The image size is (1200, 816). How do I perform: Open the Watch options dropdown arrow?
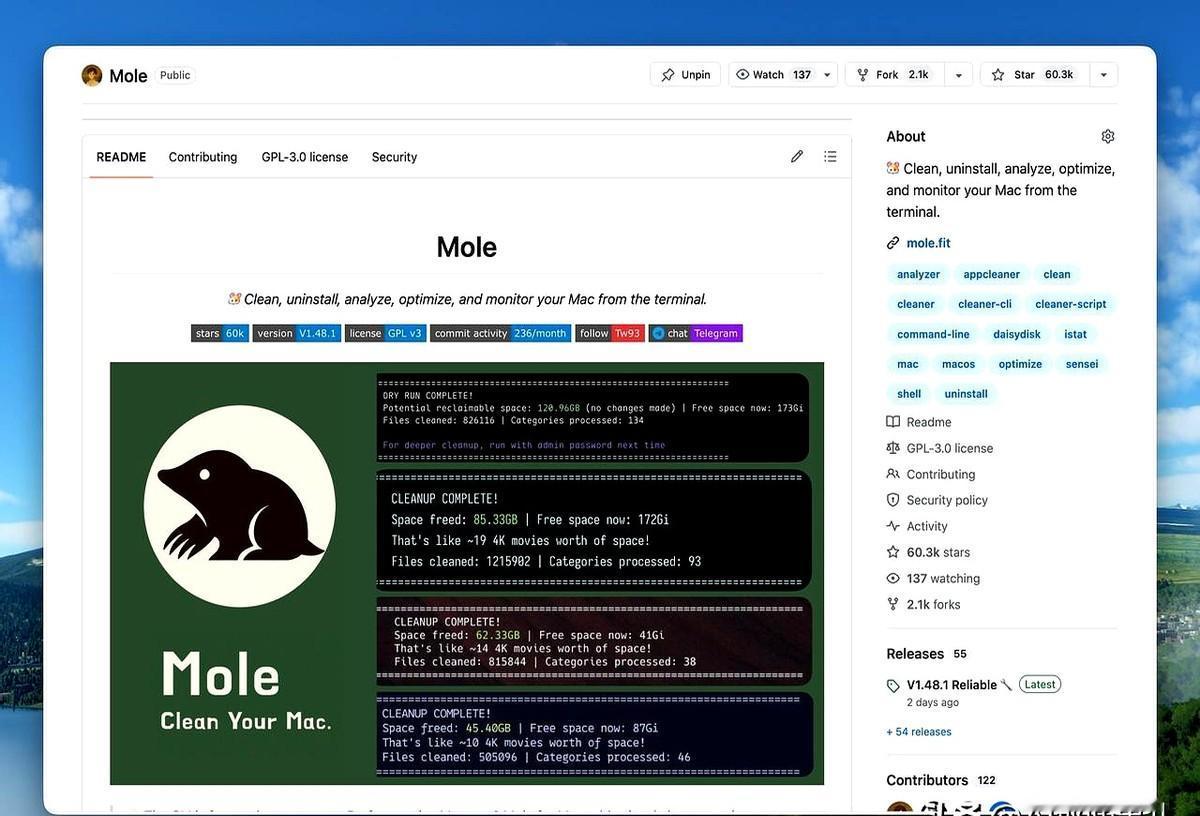coord(827,75)
